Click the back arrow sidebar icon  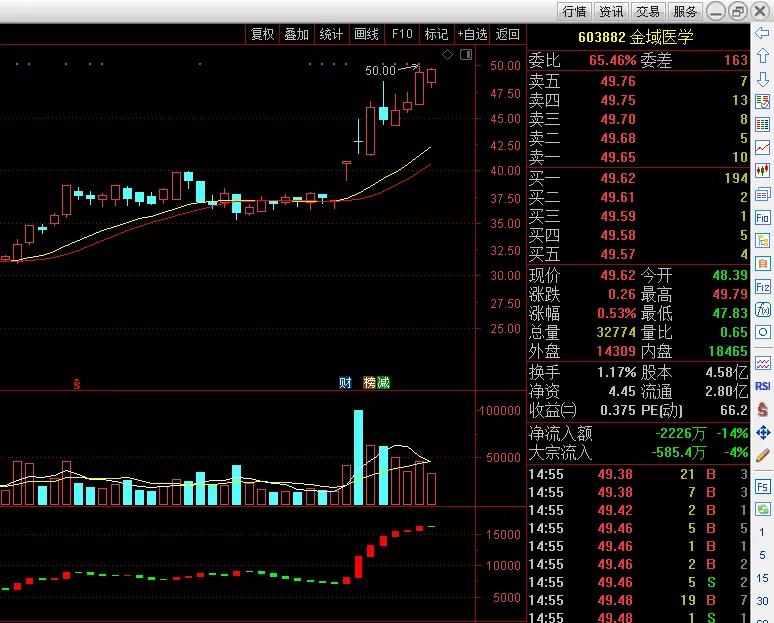tap(762, 33)
